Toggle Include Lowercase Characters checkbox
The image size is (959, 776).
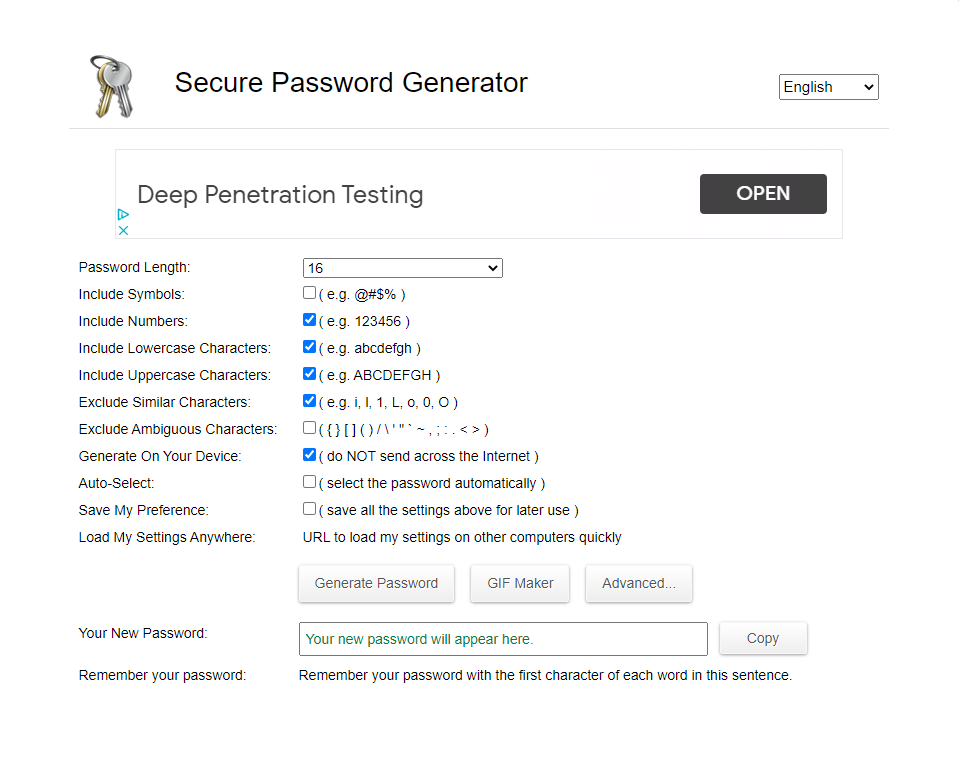click(310, 347)
